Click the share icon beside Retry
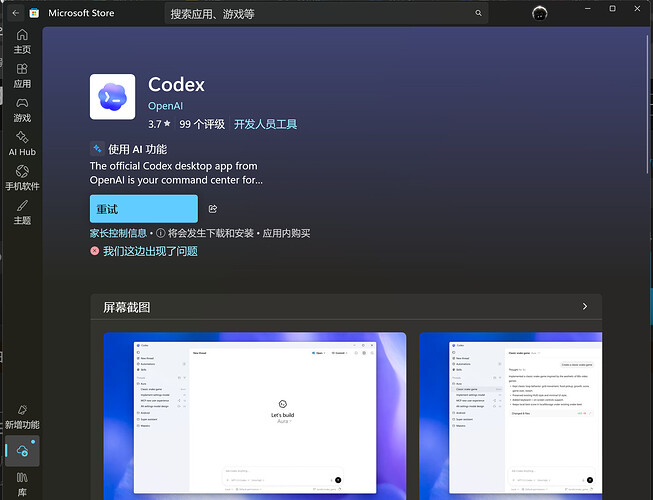 [x=213, y=209]
